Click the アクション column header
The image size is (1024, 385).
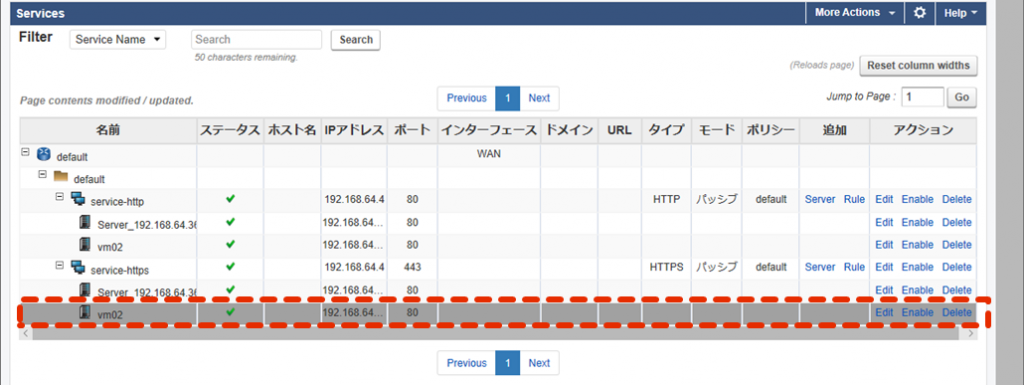(x=923, y=130)
